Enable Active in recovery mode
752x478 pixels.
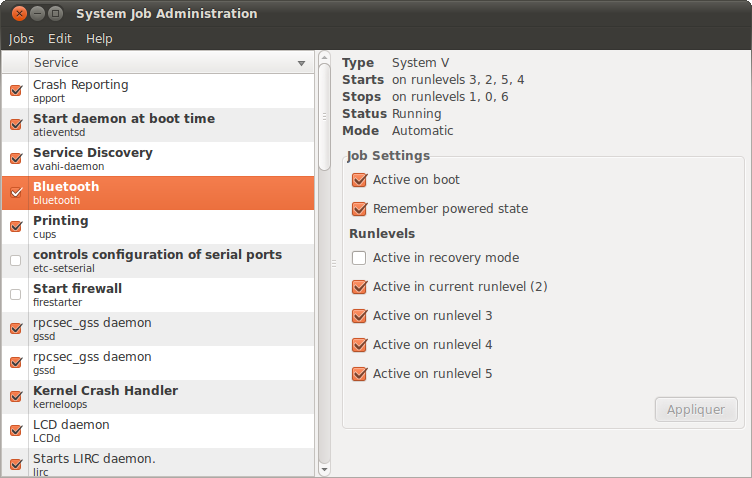click(359, 258)
